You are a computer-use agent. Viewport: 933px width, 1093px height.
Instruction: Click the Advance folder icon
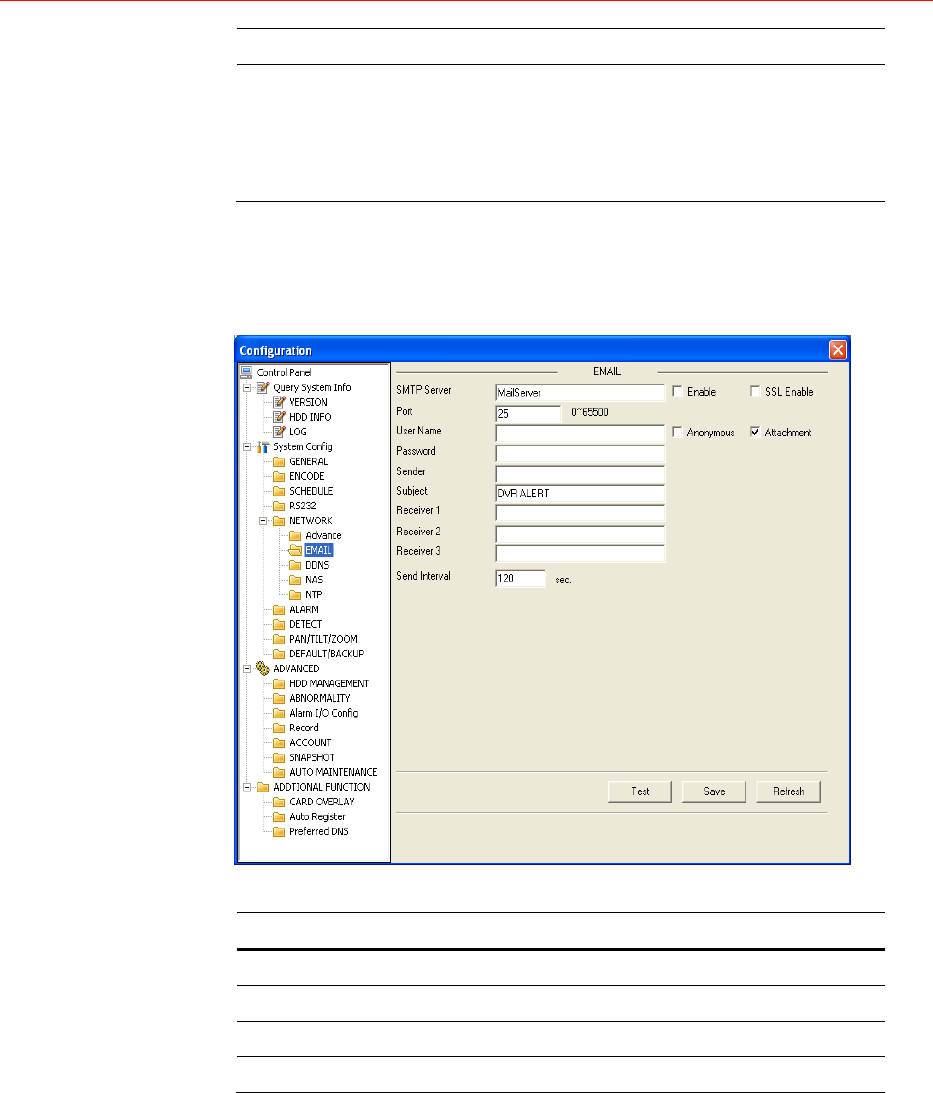[x=295, y=535]
